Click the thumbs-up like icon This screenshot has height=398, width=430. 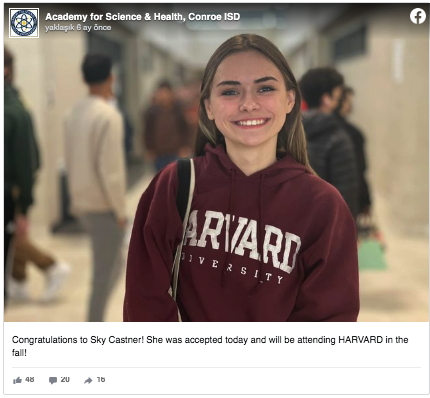click(17, 380)
